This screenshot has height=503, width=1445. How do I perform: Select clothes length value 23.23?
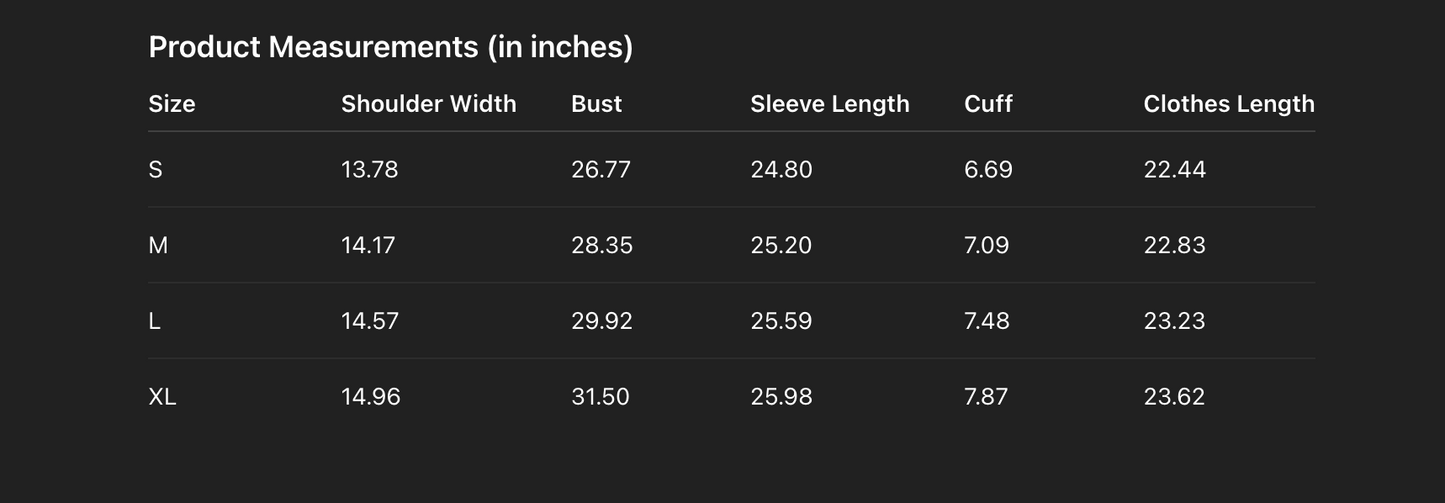[x=1174, y=321]
